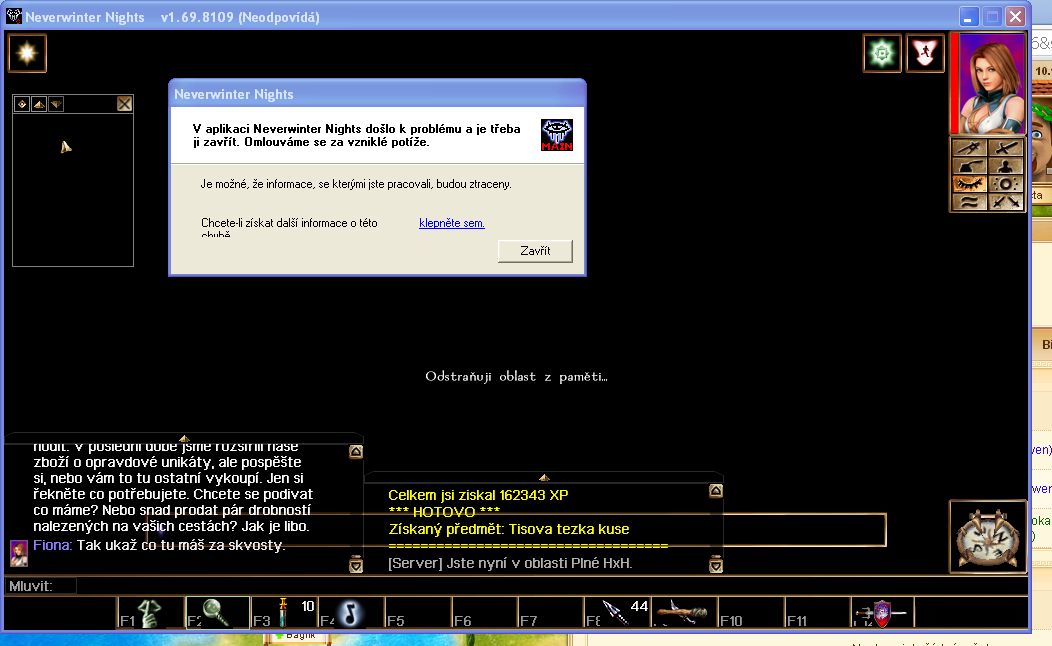Click the '[Server] Jste nyní v oblasti' message
The height and width of the screenshot is (646, 1052).
point(510,563)
